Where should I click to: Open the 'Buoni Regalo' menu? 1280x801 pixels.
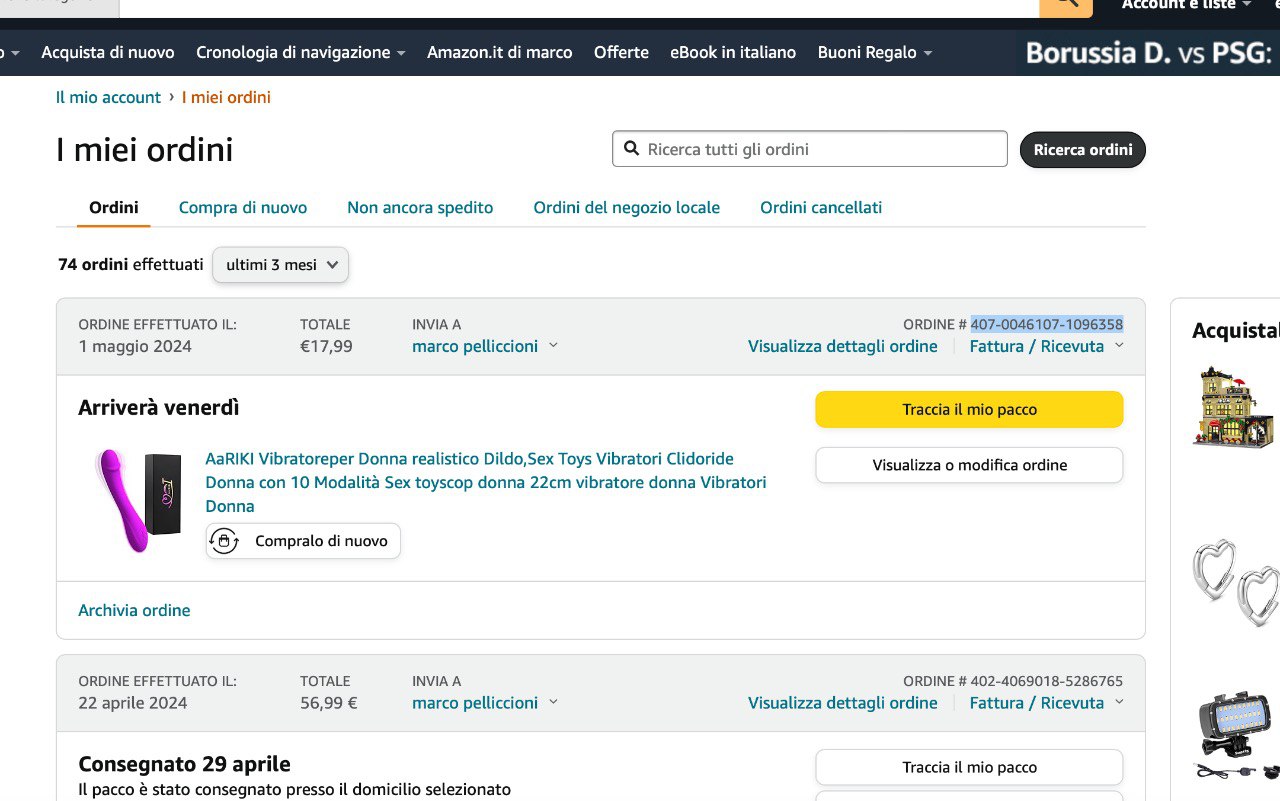coord(874,52)
